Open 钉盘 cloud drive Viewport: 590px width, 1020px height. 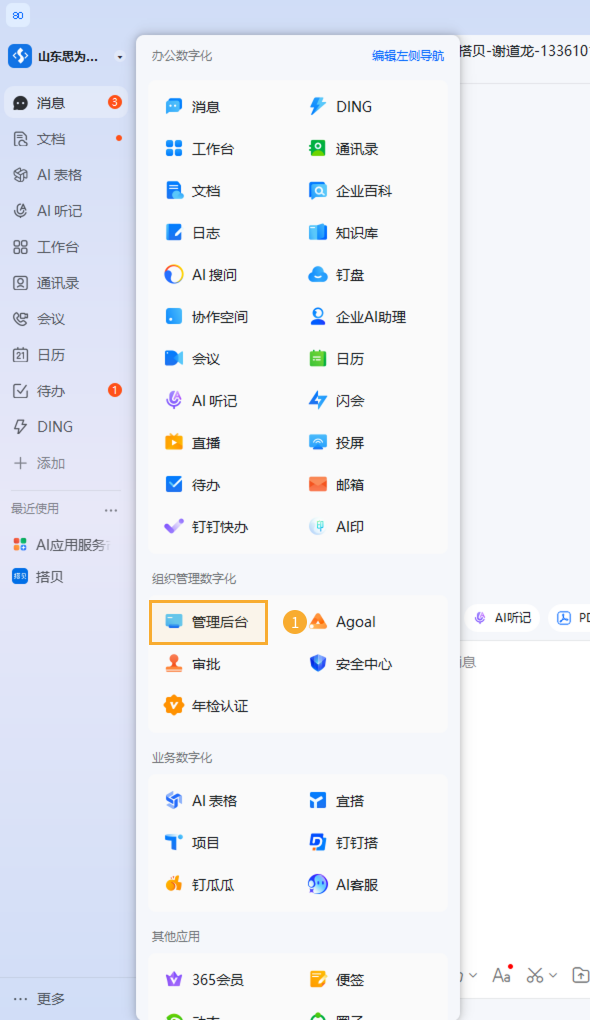(336, 275)
